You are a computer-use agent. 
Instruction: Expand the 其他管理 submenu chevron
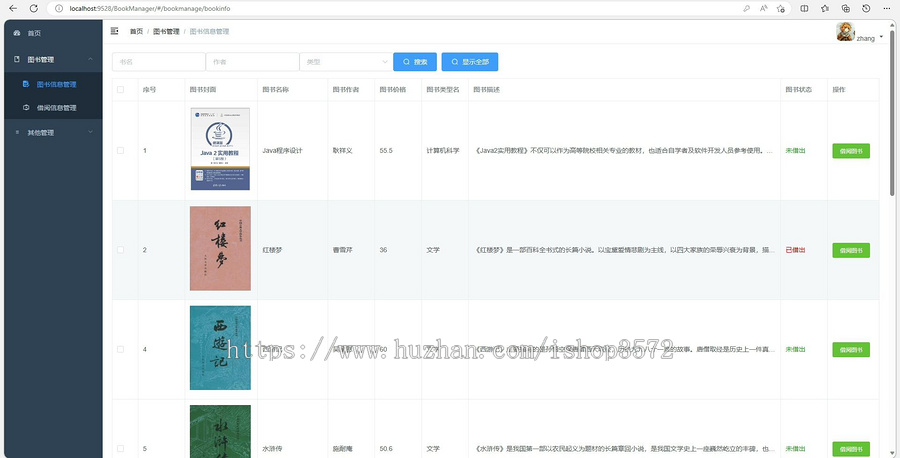(90, 133)
